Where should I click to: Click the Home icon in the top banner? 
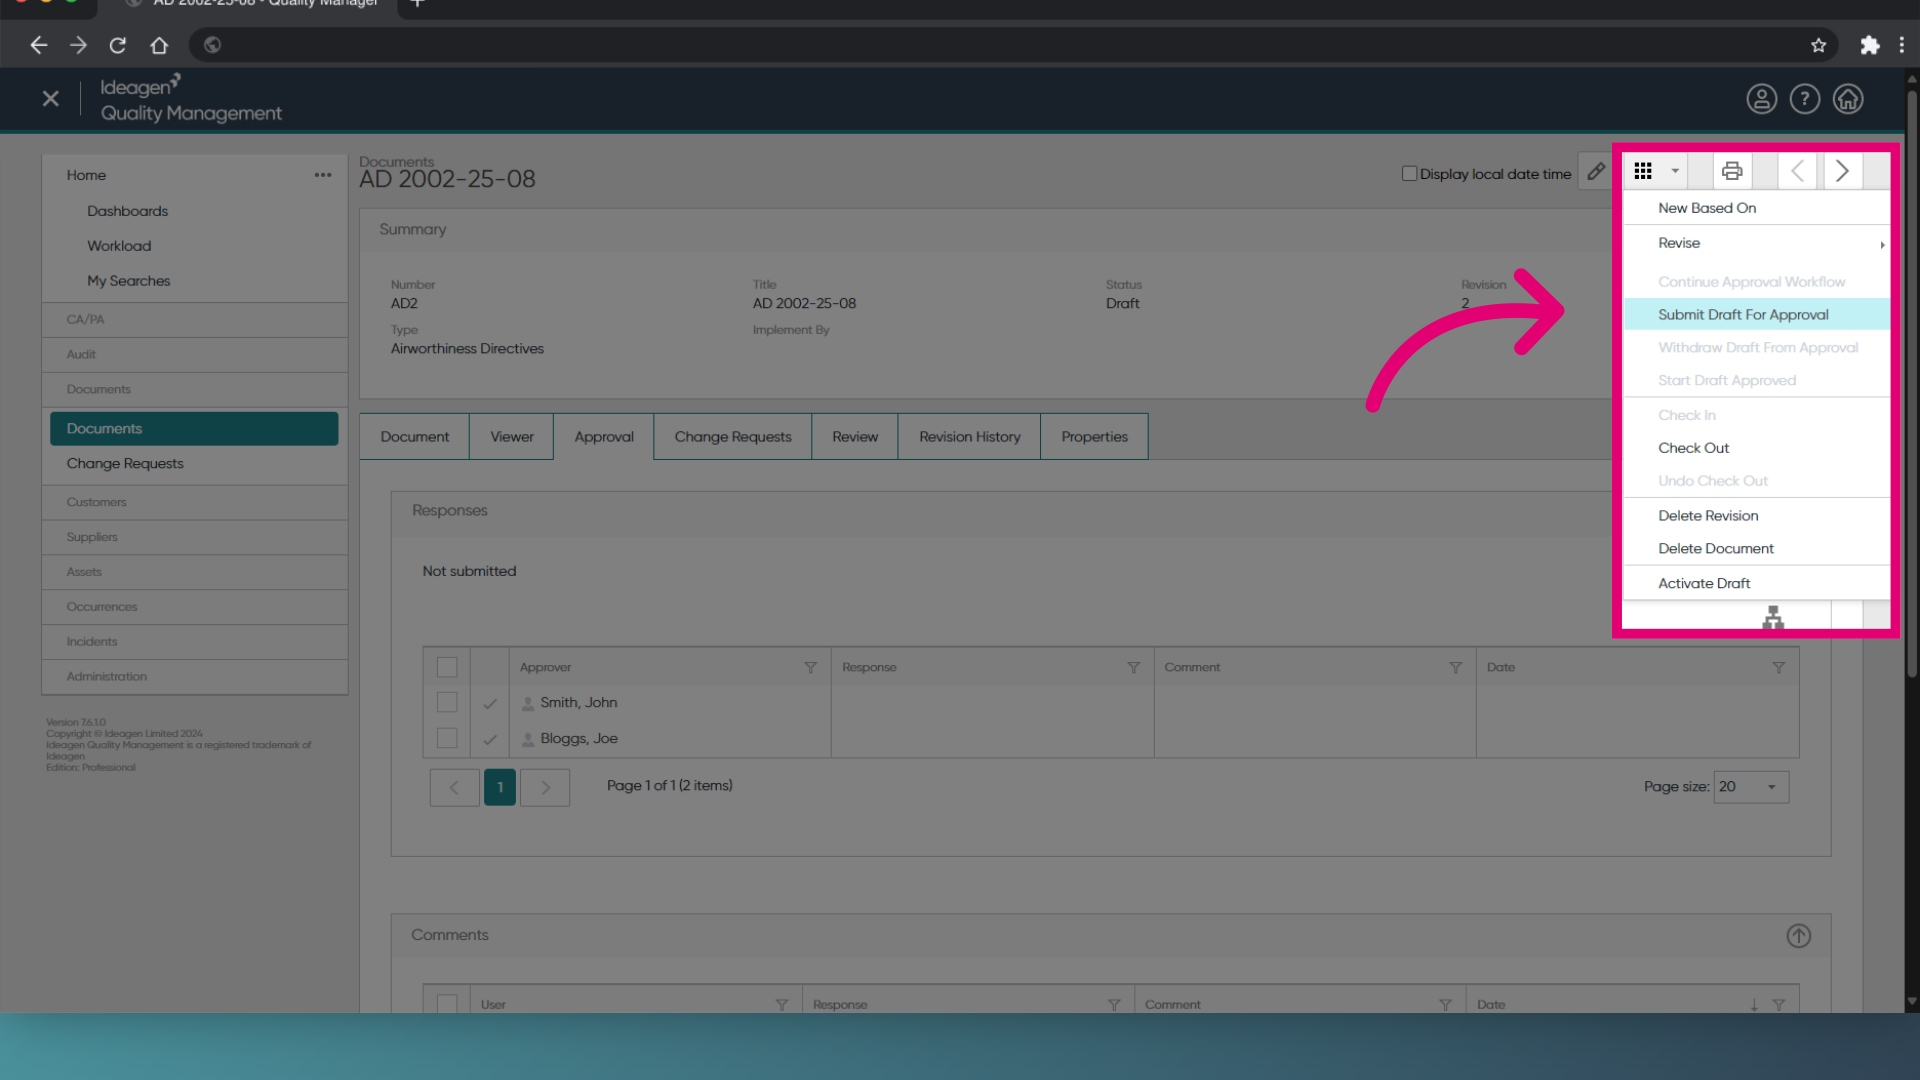coord(1848,99)
